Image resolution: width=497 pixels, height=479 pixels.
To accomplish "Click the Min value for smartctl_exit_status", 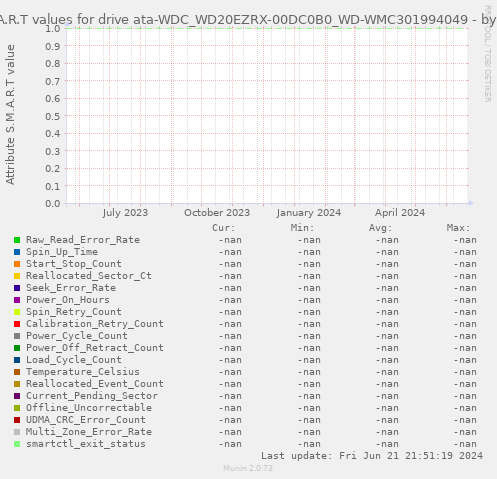I will coord(309,444).
